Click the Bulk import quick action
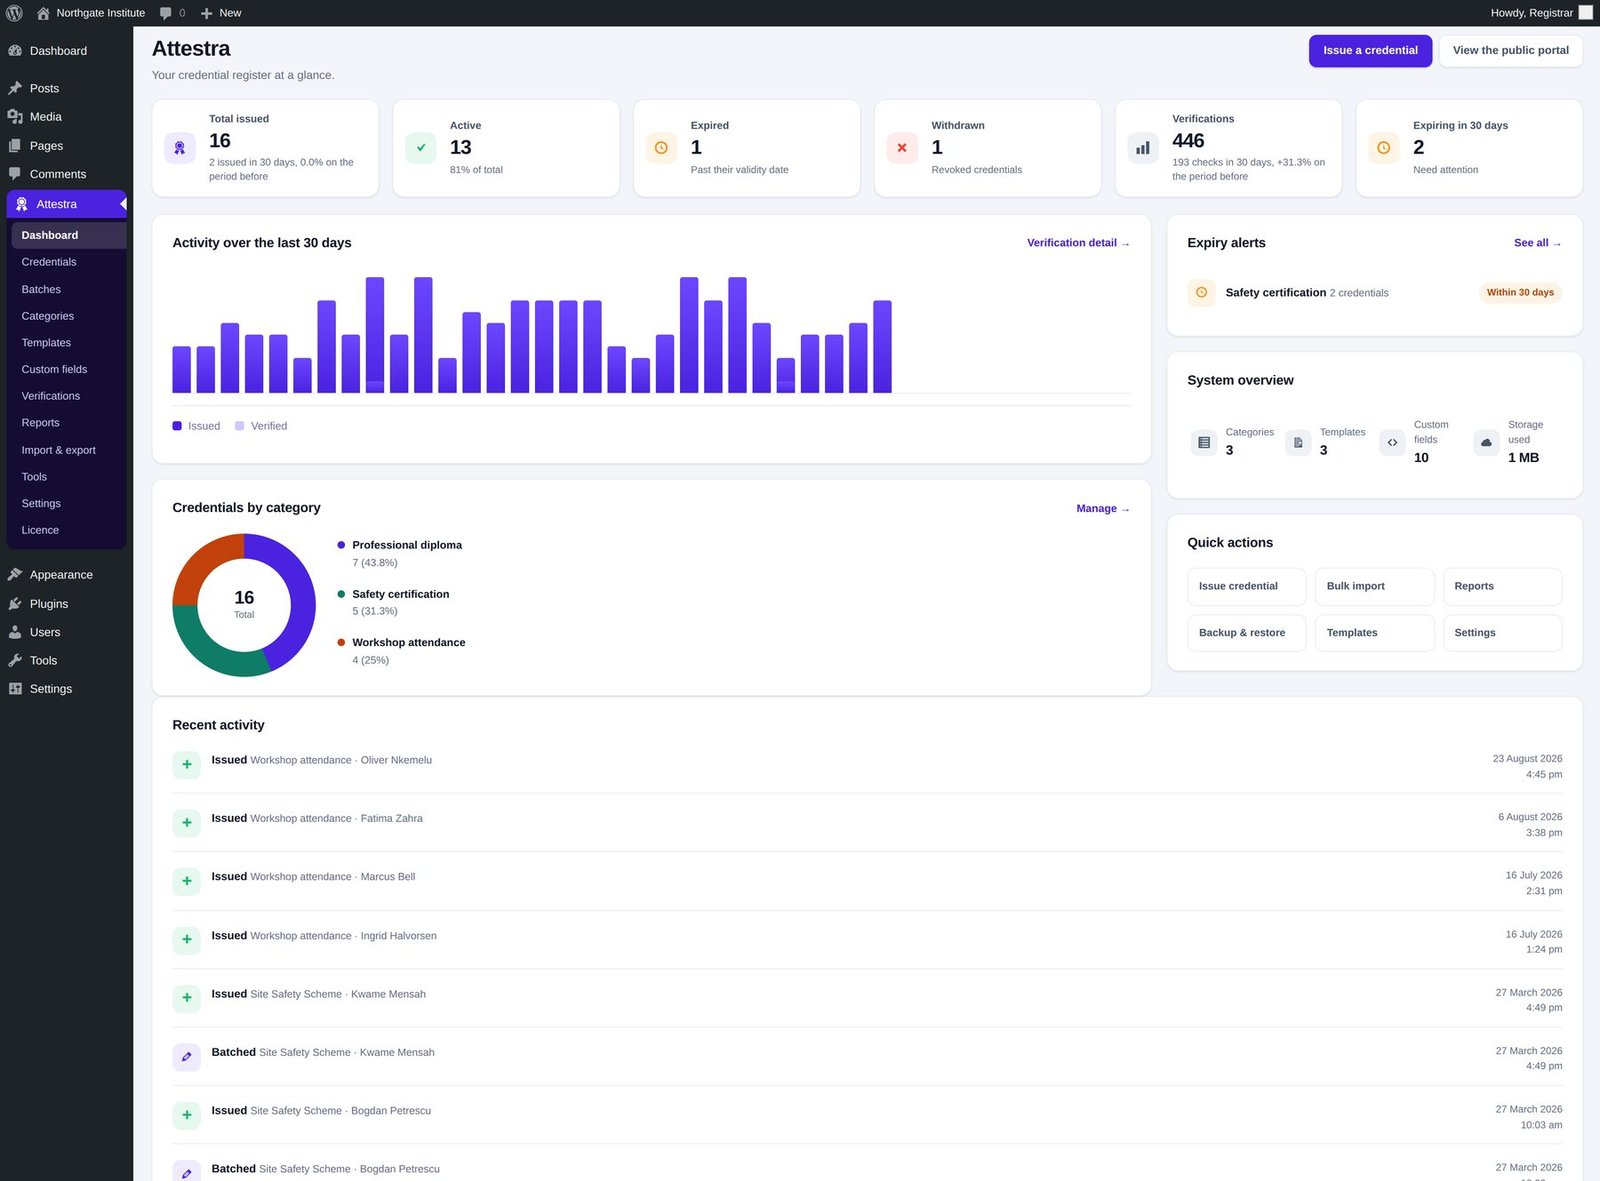This screenshot has width=1600, height=1181. click(x=1374, y=587)
